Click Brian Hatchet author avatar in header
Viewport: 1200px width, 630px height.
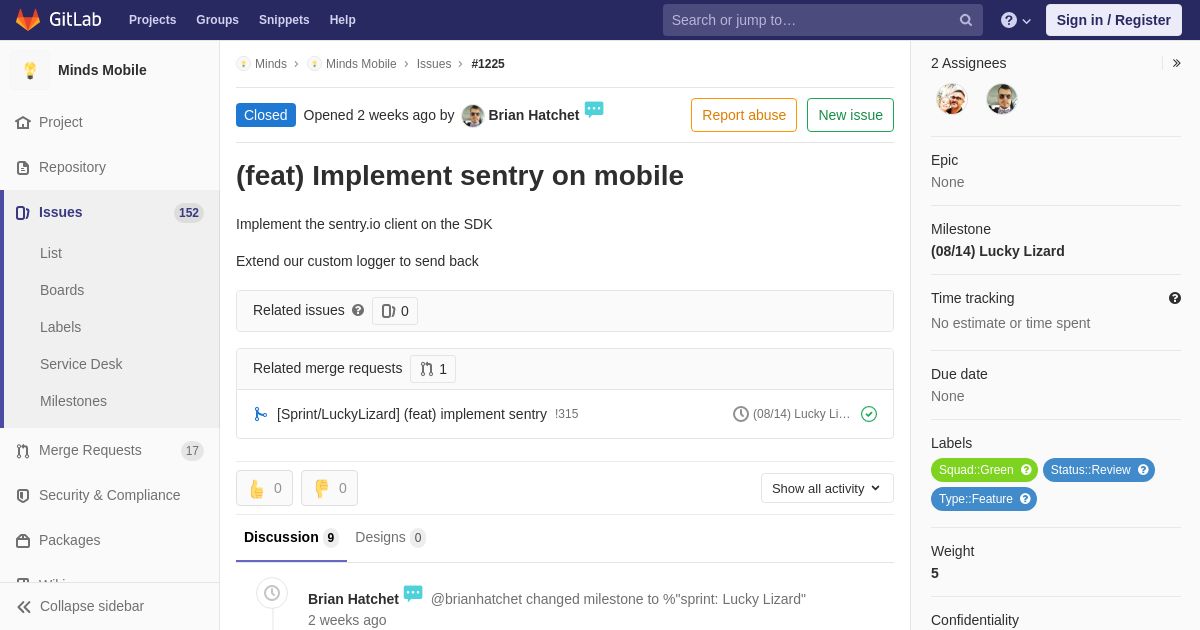coord(473,116)
